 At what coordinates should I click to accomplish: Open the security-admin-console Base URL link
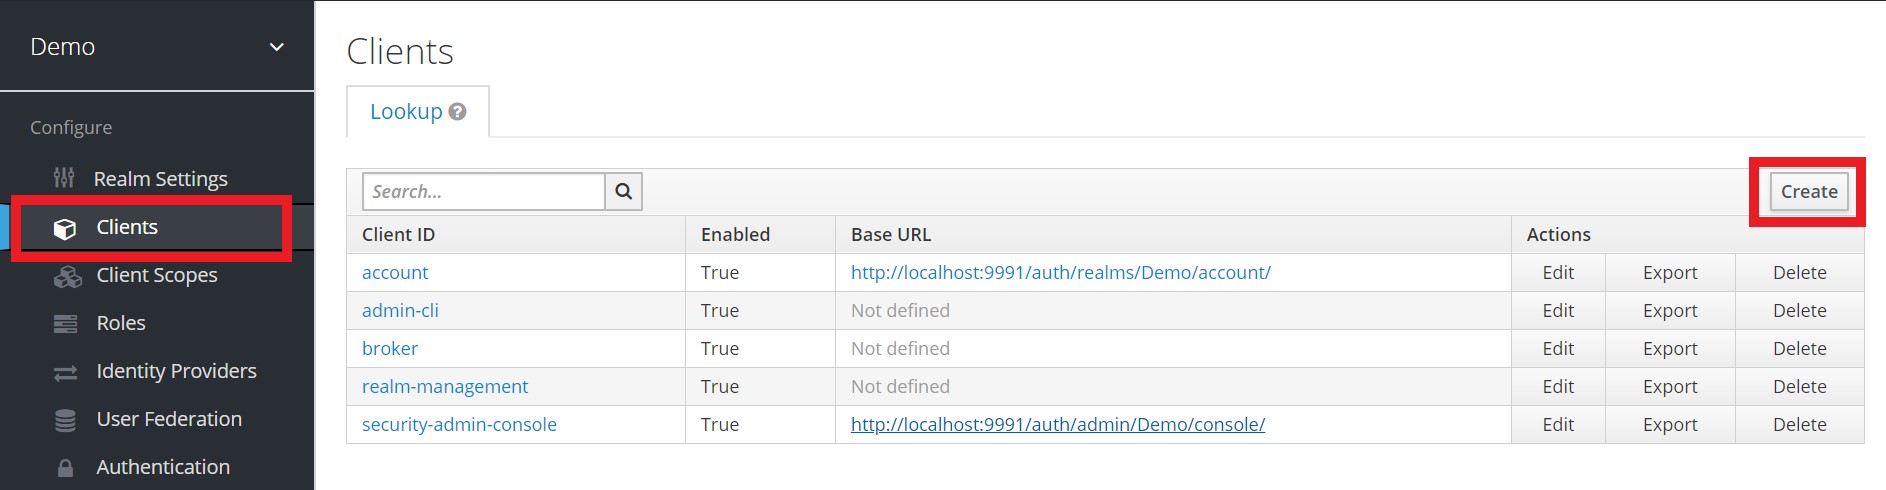coord(1058,424)
